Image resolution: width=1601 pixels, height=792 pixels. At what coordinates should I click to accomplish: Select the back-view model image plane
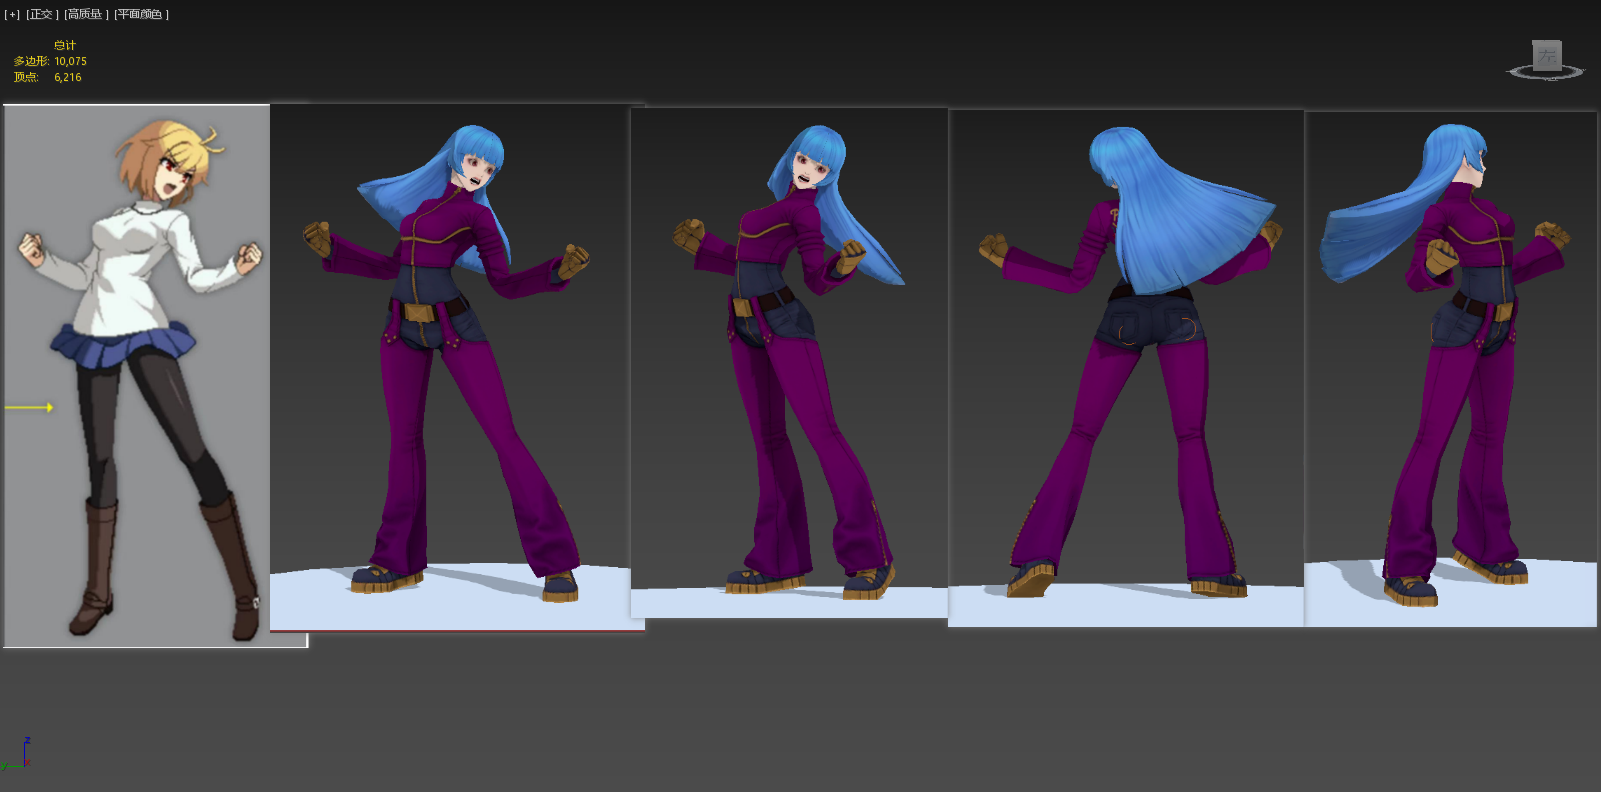[x=1126, y=369]
